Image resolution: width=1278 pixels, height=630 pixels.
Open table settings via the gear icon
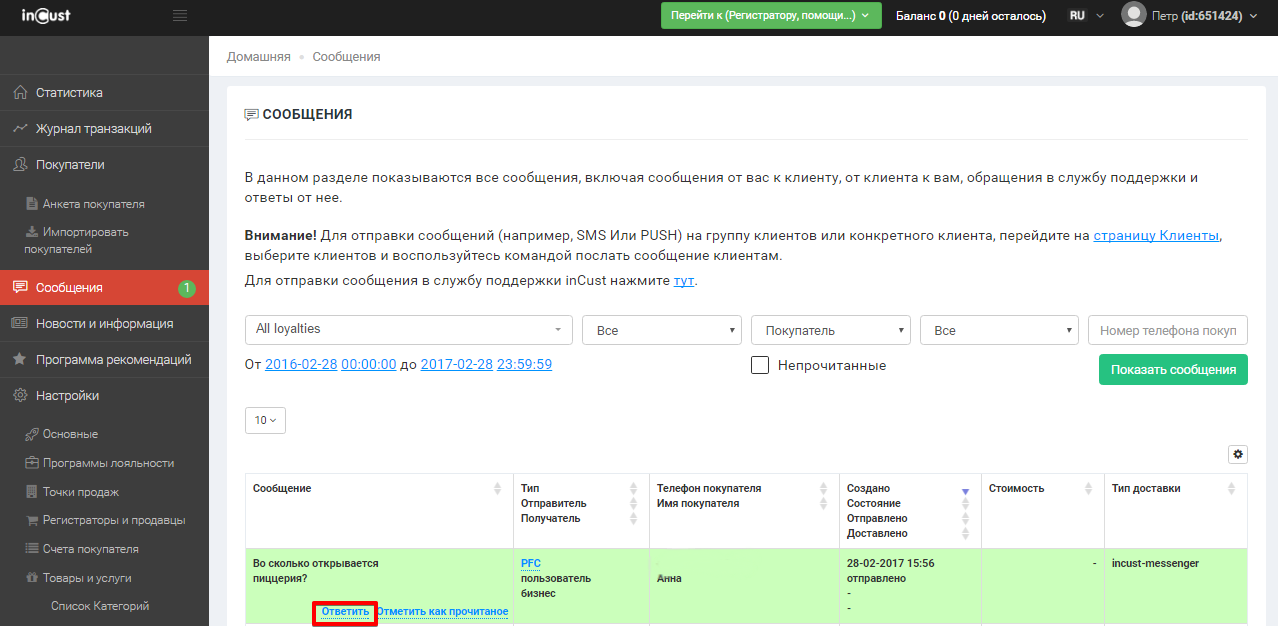1238,454
